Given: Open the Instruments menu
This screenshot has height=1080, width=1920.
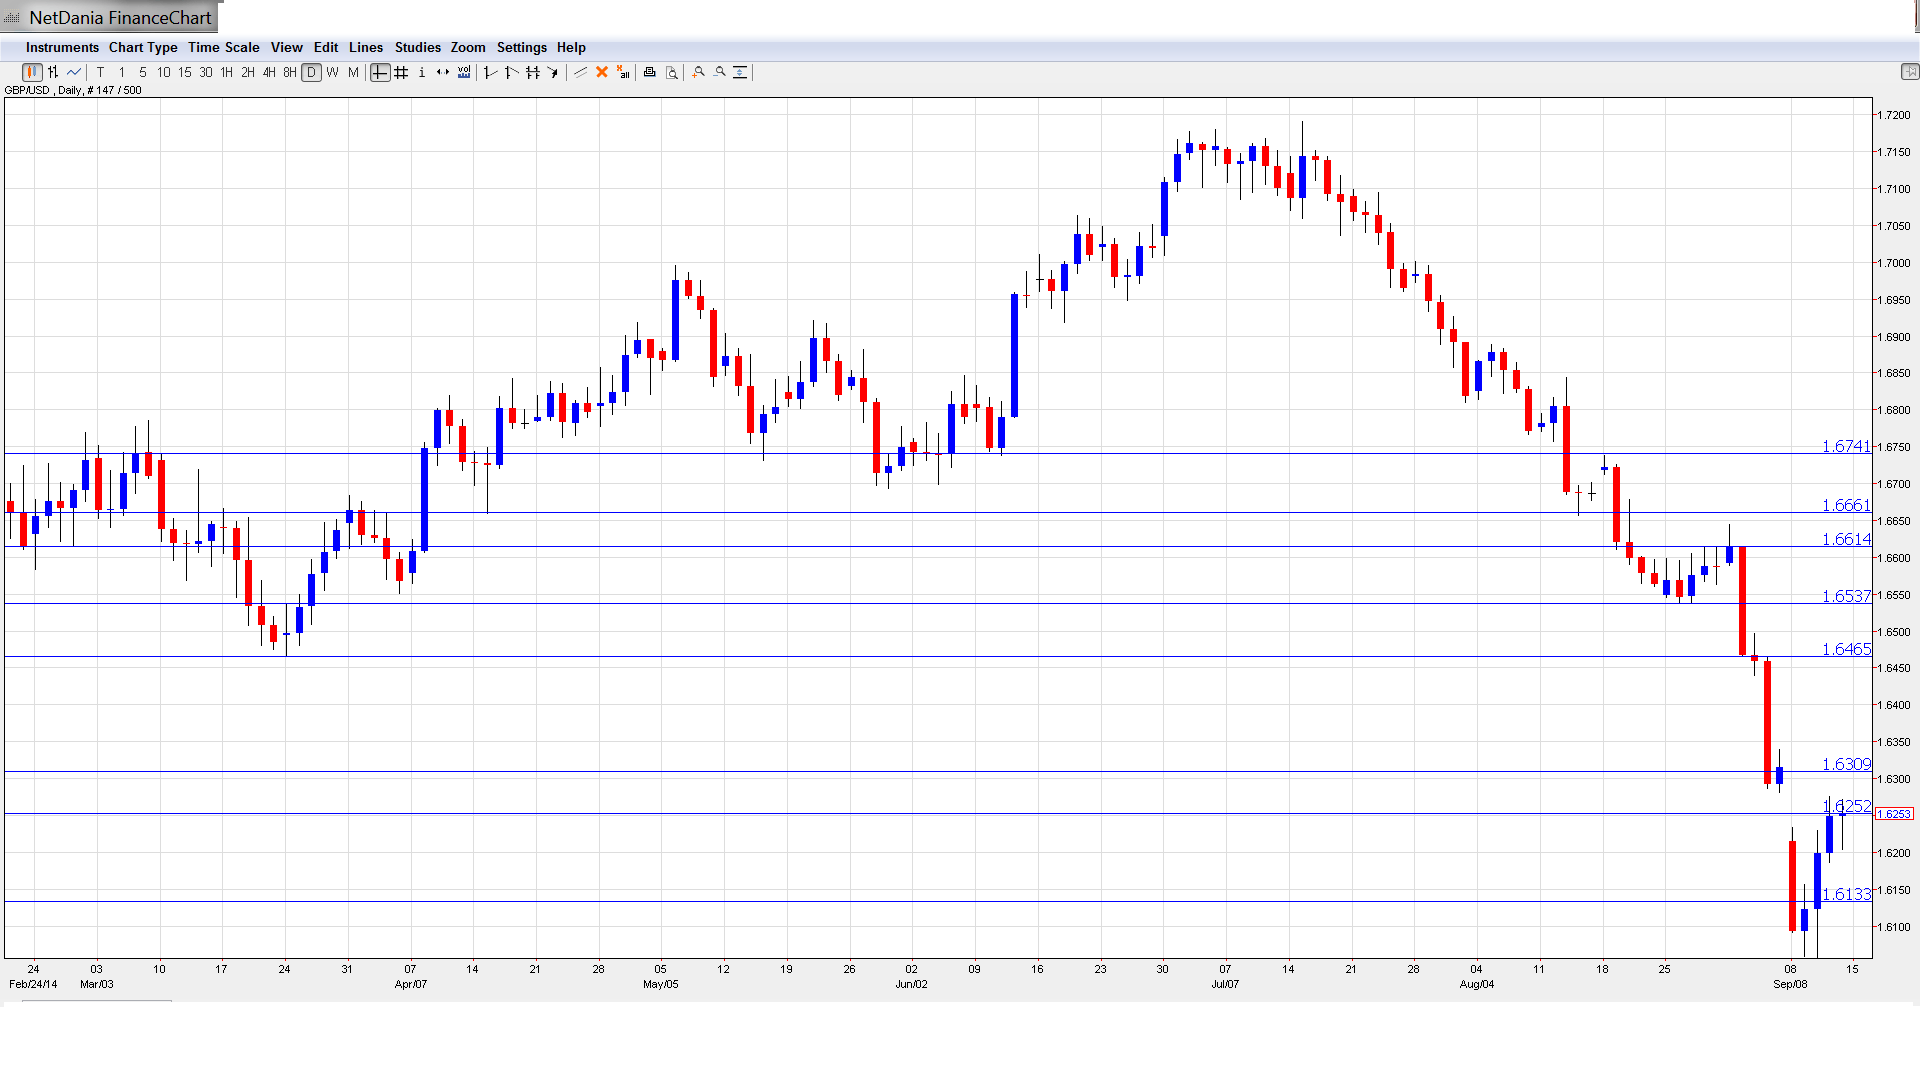Looking at the screenshot, I should click(x=62, y=47).
